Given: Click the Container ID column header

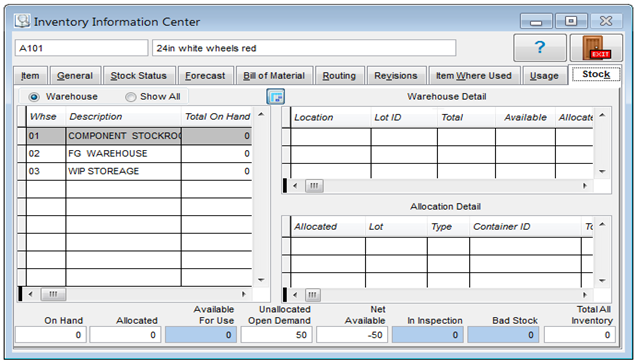Looking at the screenshot, I should [525, 227].
